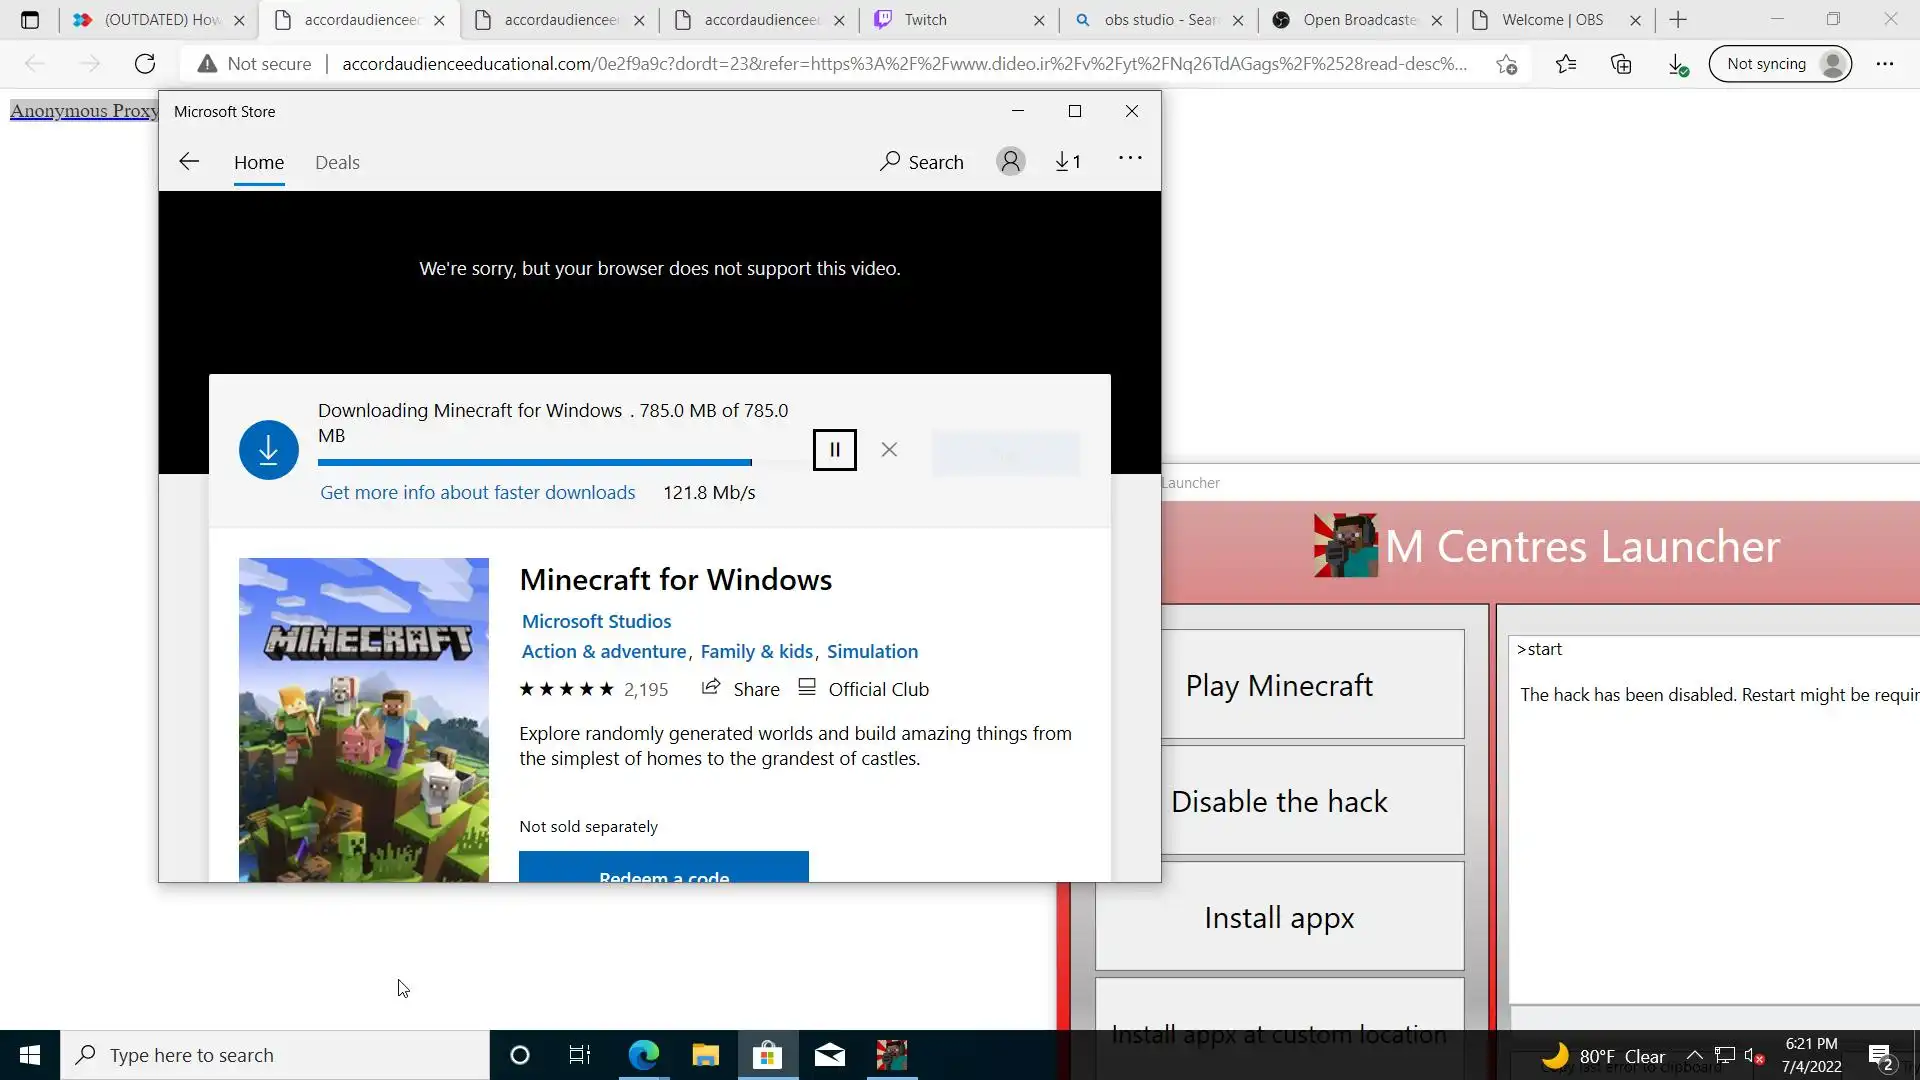Pause the Minecraft download
This screenshot has width=1920, height=1080.
834,450
